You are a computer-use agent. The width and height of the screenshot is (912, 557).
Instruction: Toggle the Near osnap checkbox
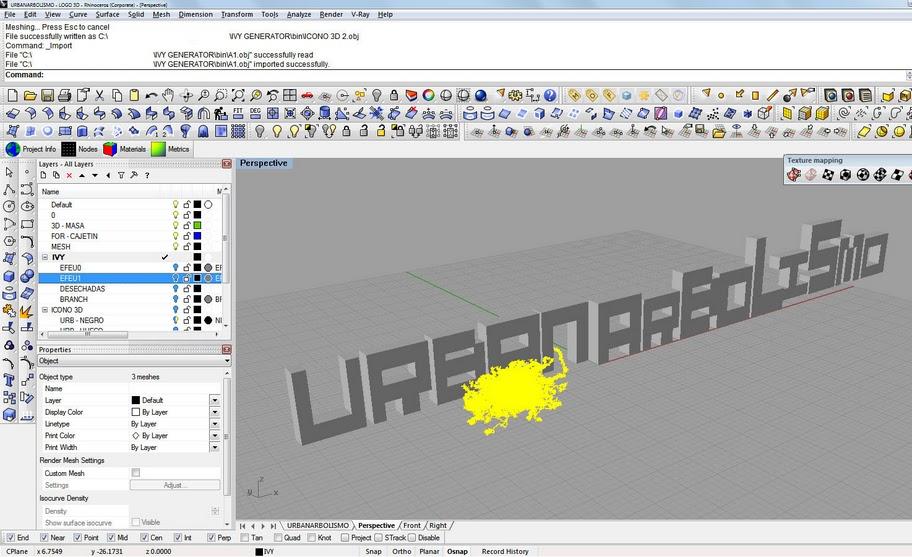click(x=43, y=538)
